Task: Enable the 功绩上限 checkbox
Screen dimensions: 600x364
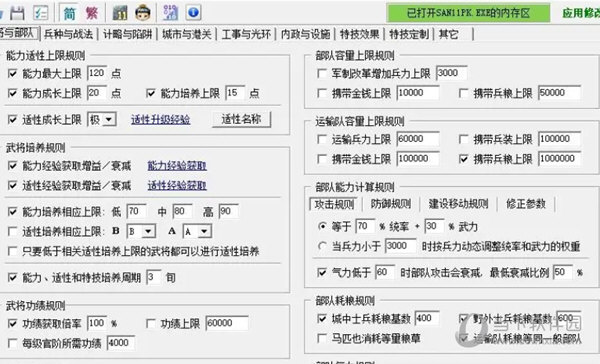Action: 151,323
